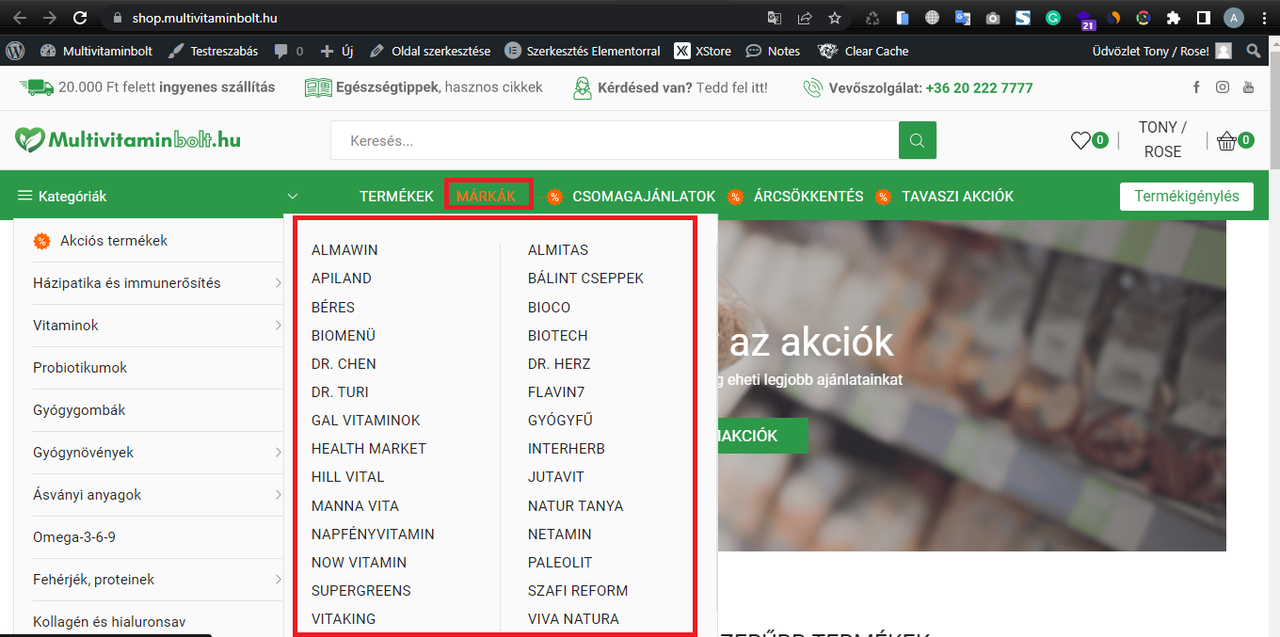Open the Omega-3-6-9 category
This screenshot has height=637, width=1280.
coord(74,537)
